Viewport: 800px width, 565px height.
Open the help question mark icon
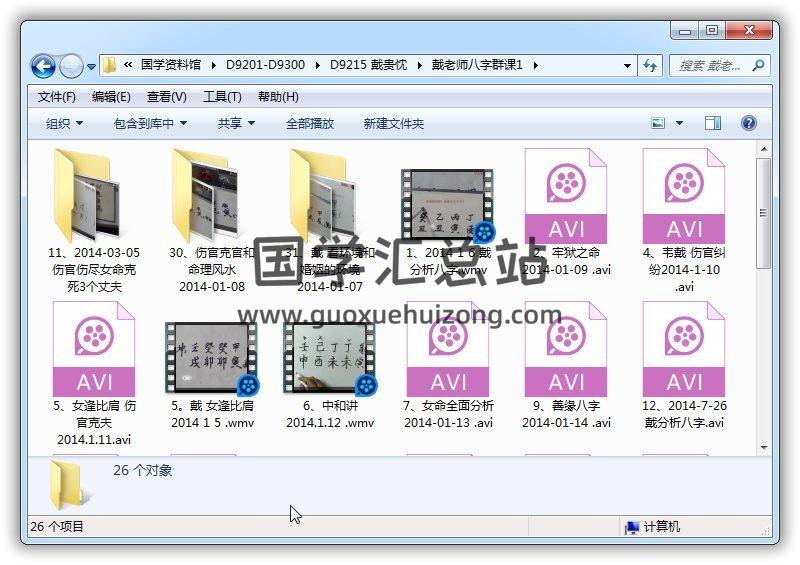coord(748,123)
